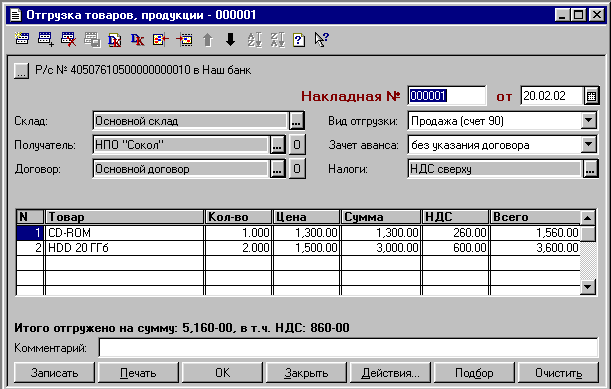
Task: Click the Sort descending Z-A icon
Action: (x=277, y=40)
